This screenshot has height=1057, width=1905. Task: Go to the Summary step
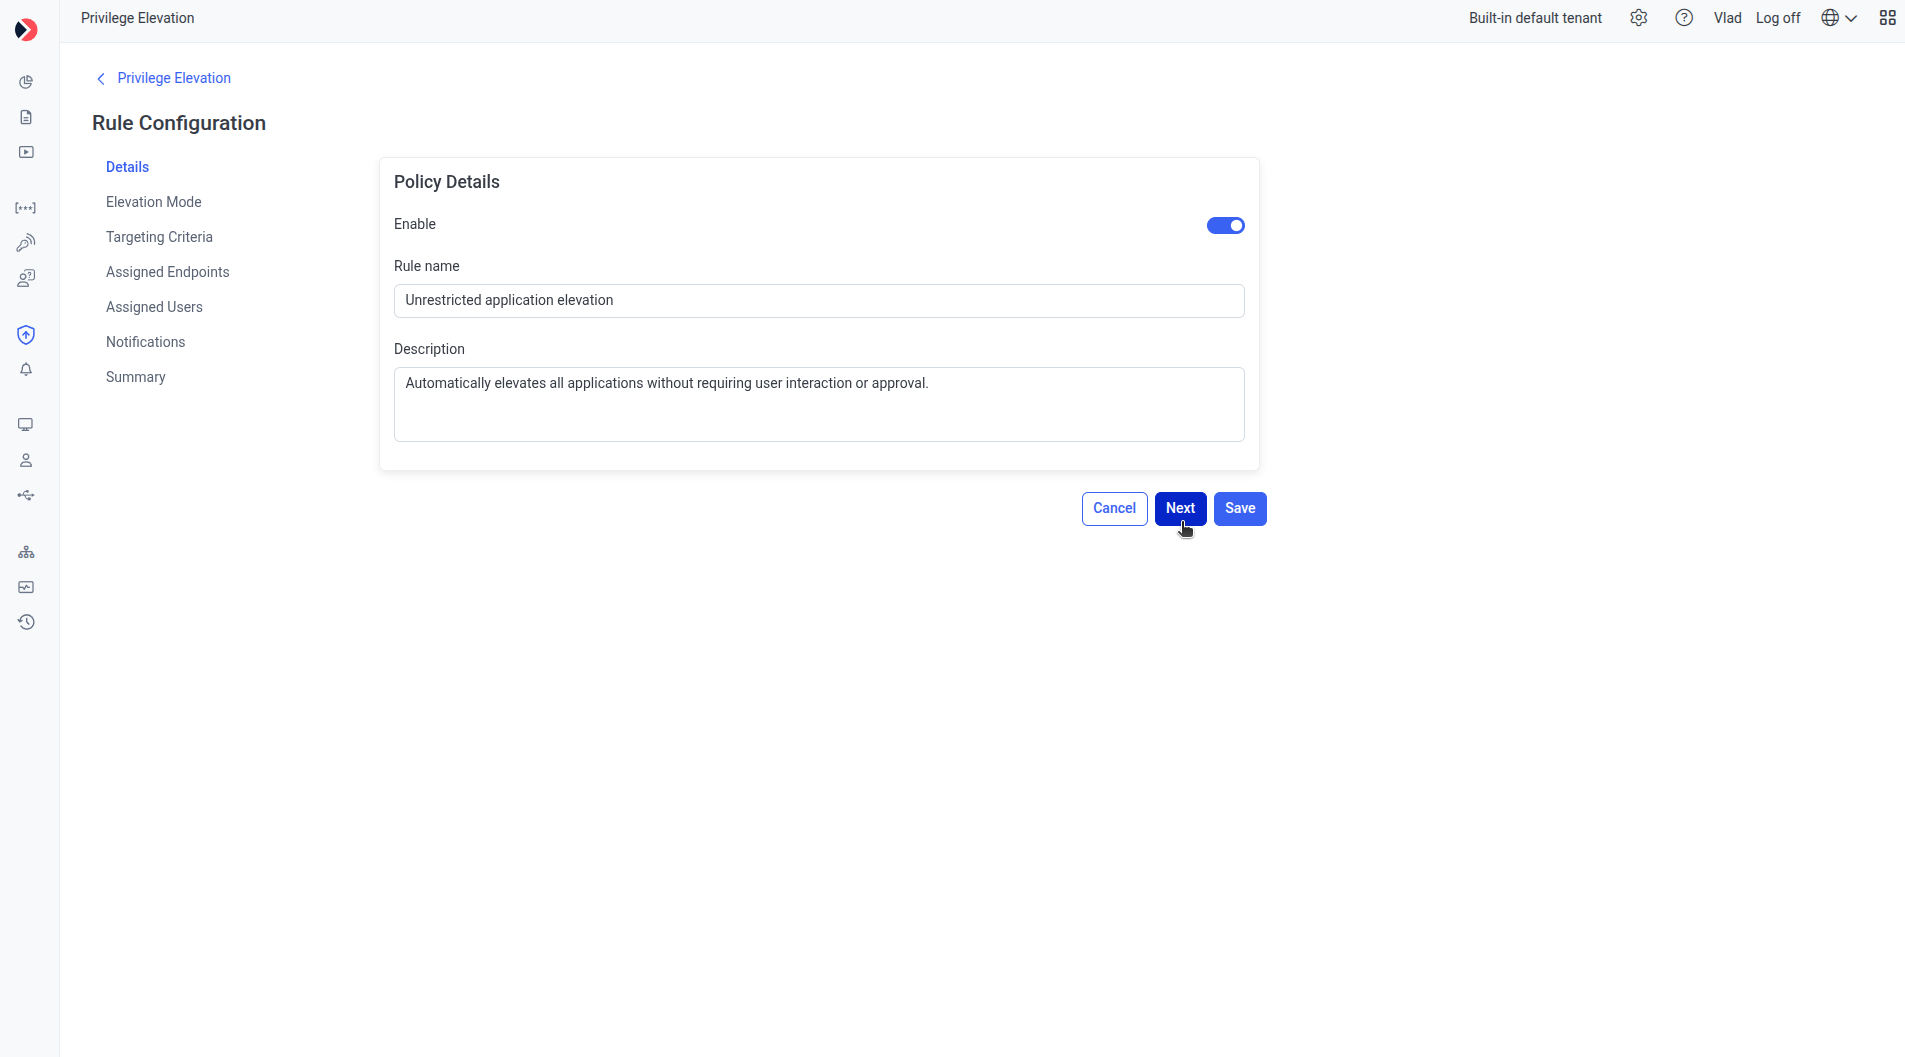point(136,377)
